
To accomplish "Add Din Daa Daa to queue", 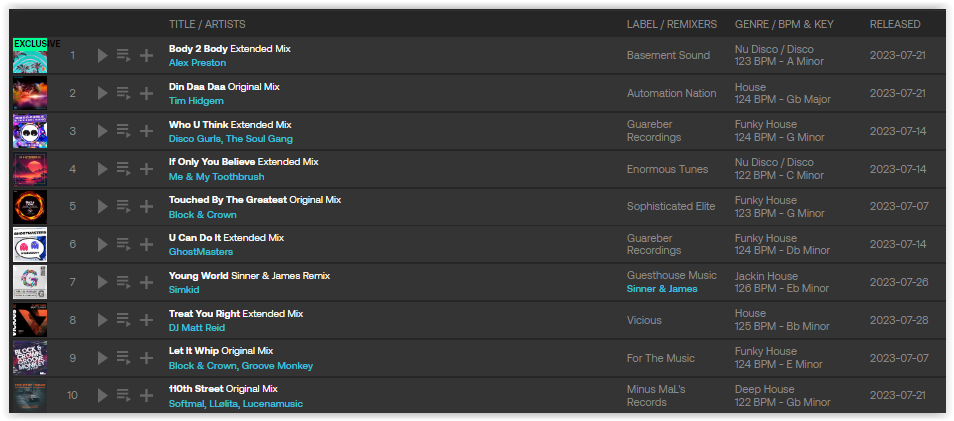I will [x=124, y=93].
